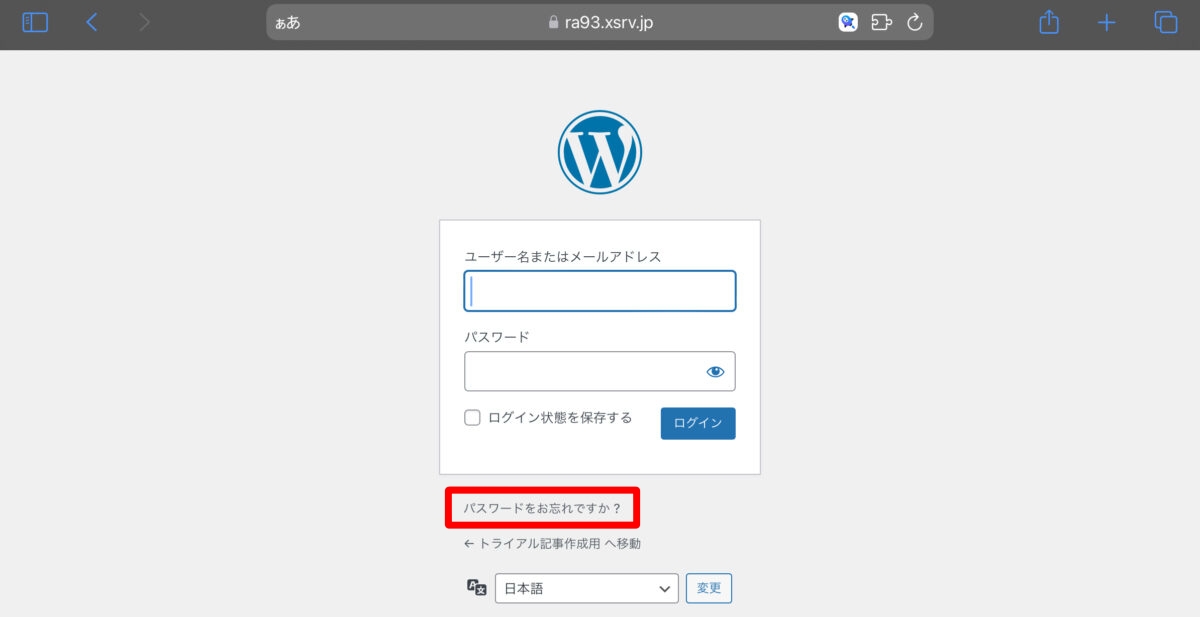The height and width of the screenshot is (617, 1200).
Task: Open the パスワードをお忘れですか？ link
Action: coord(542,509)
